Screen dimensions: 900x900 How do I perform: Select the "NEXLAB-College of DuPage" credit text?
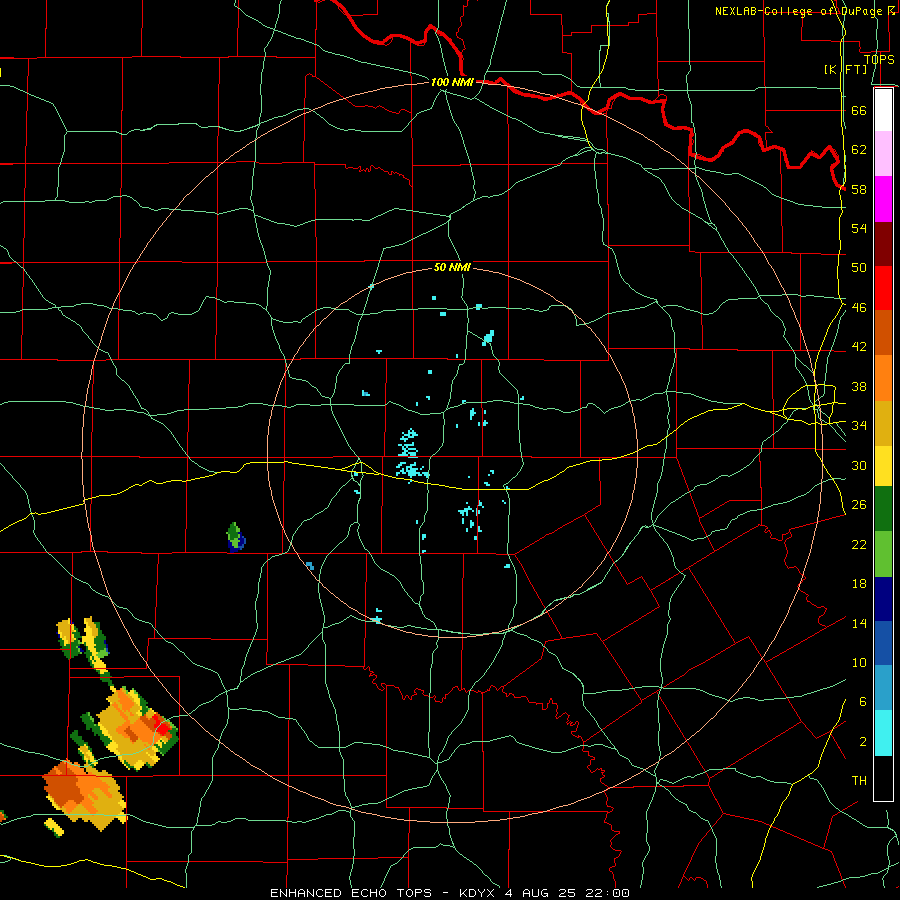798,11
